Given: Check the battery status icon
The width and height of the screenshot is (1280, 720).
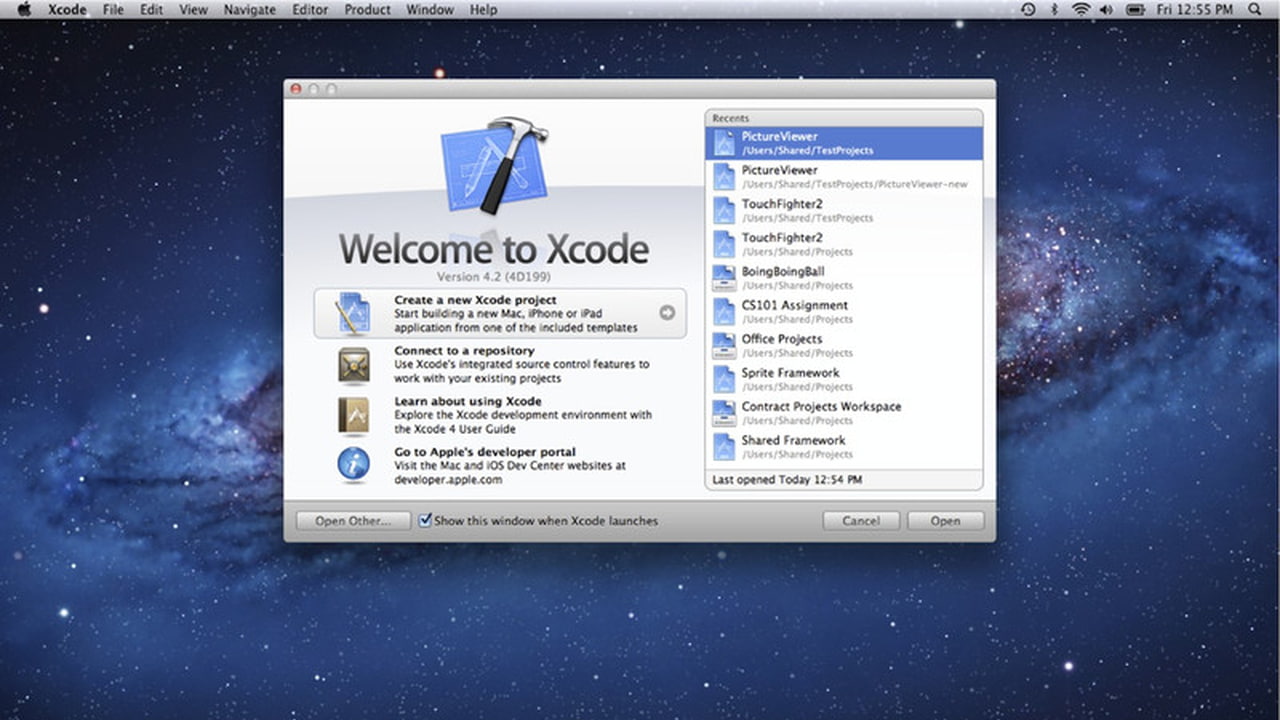Looking at the screenshot, I should tap(1135, 9).
